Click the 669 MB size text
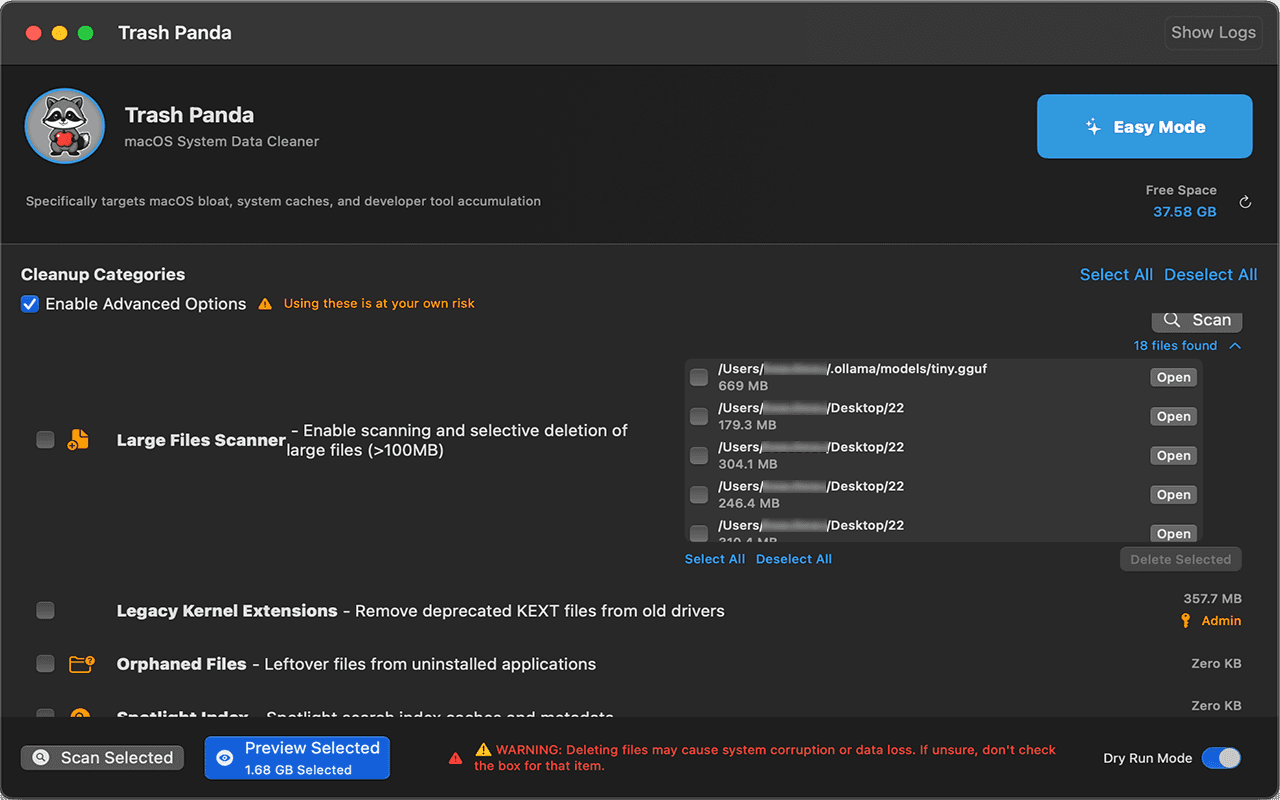 [x=743, y=386]
